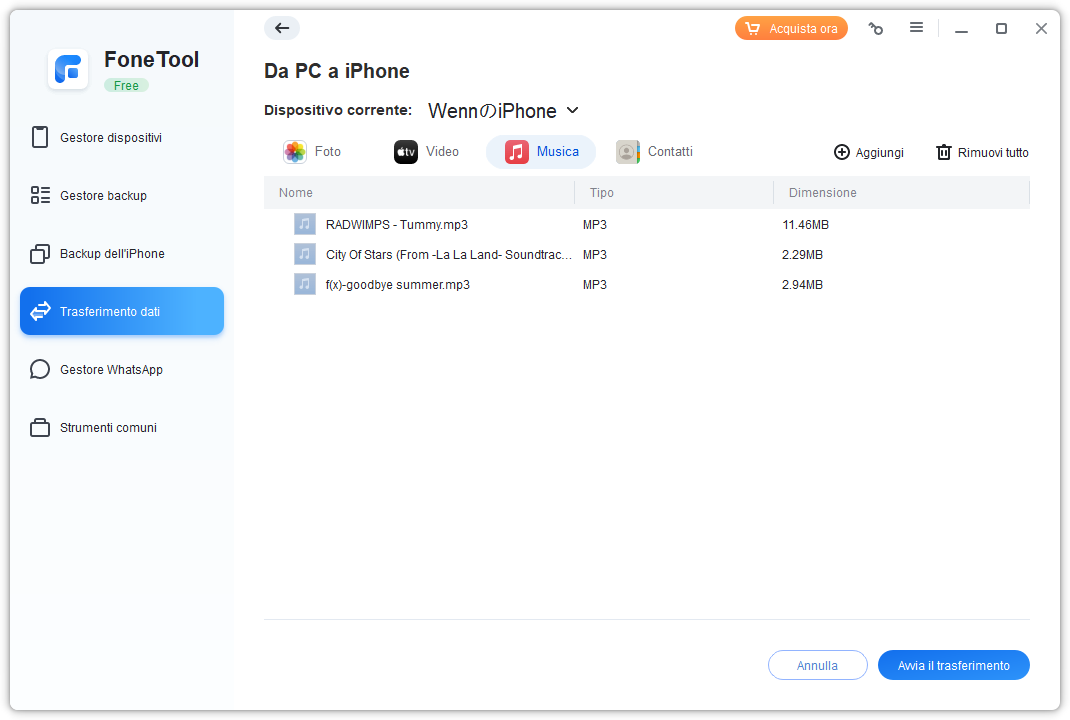Open the hamburger menu
The image size is (1070, 720).
point(916,28)
